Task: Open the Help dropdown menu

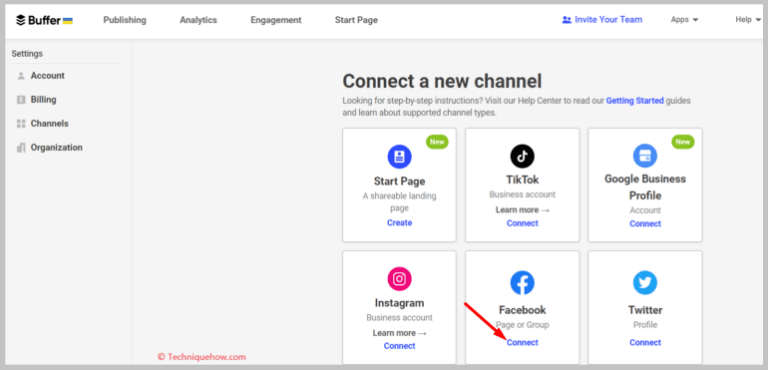Action: click(748, 20)
